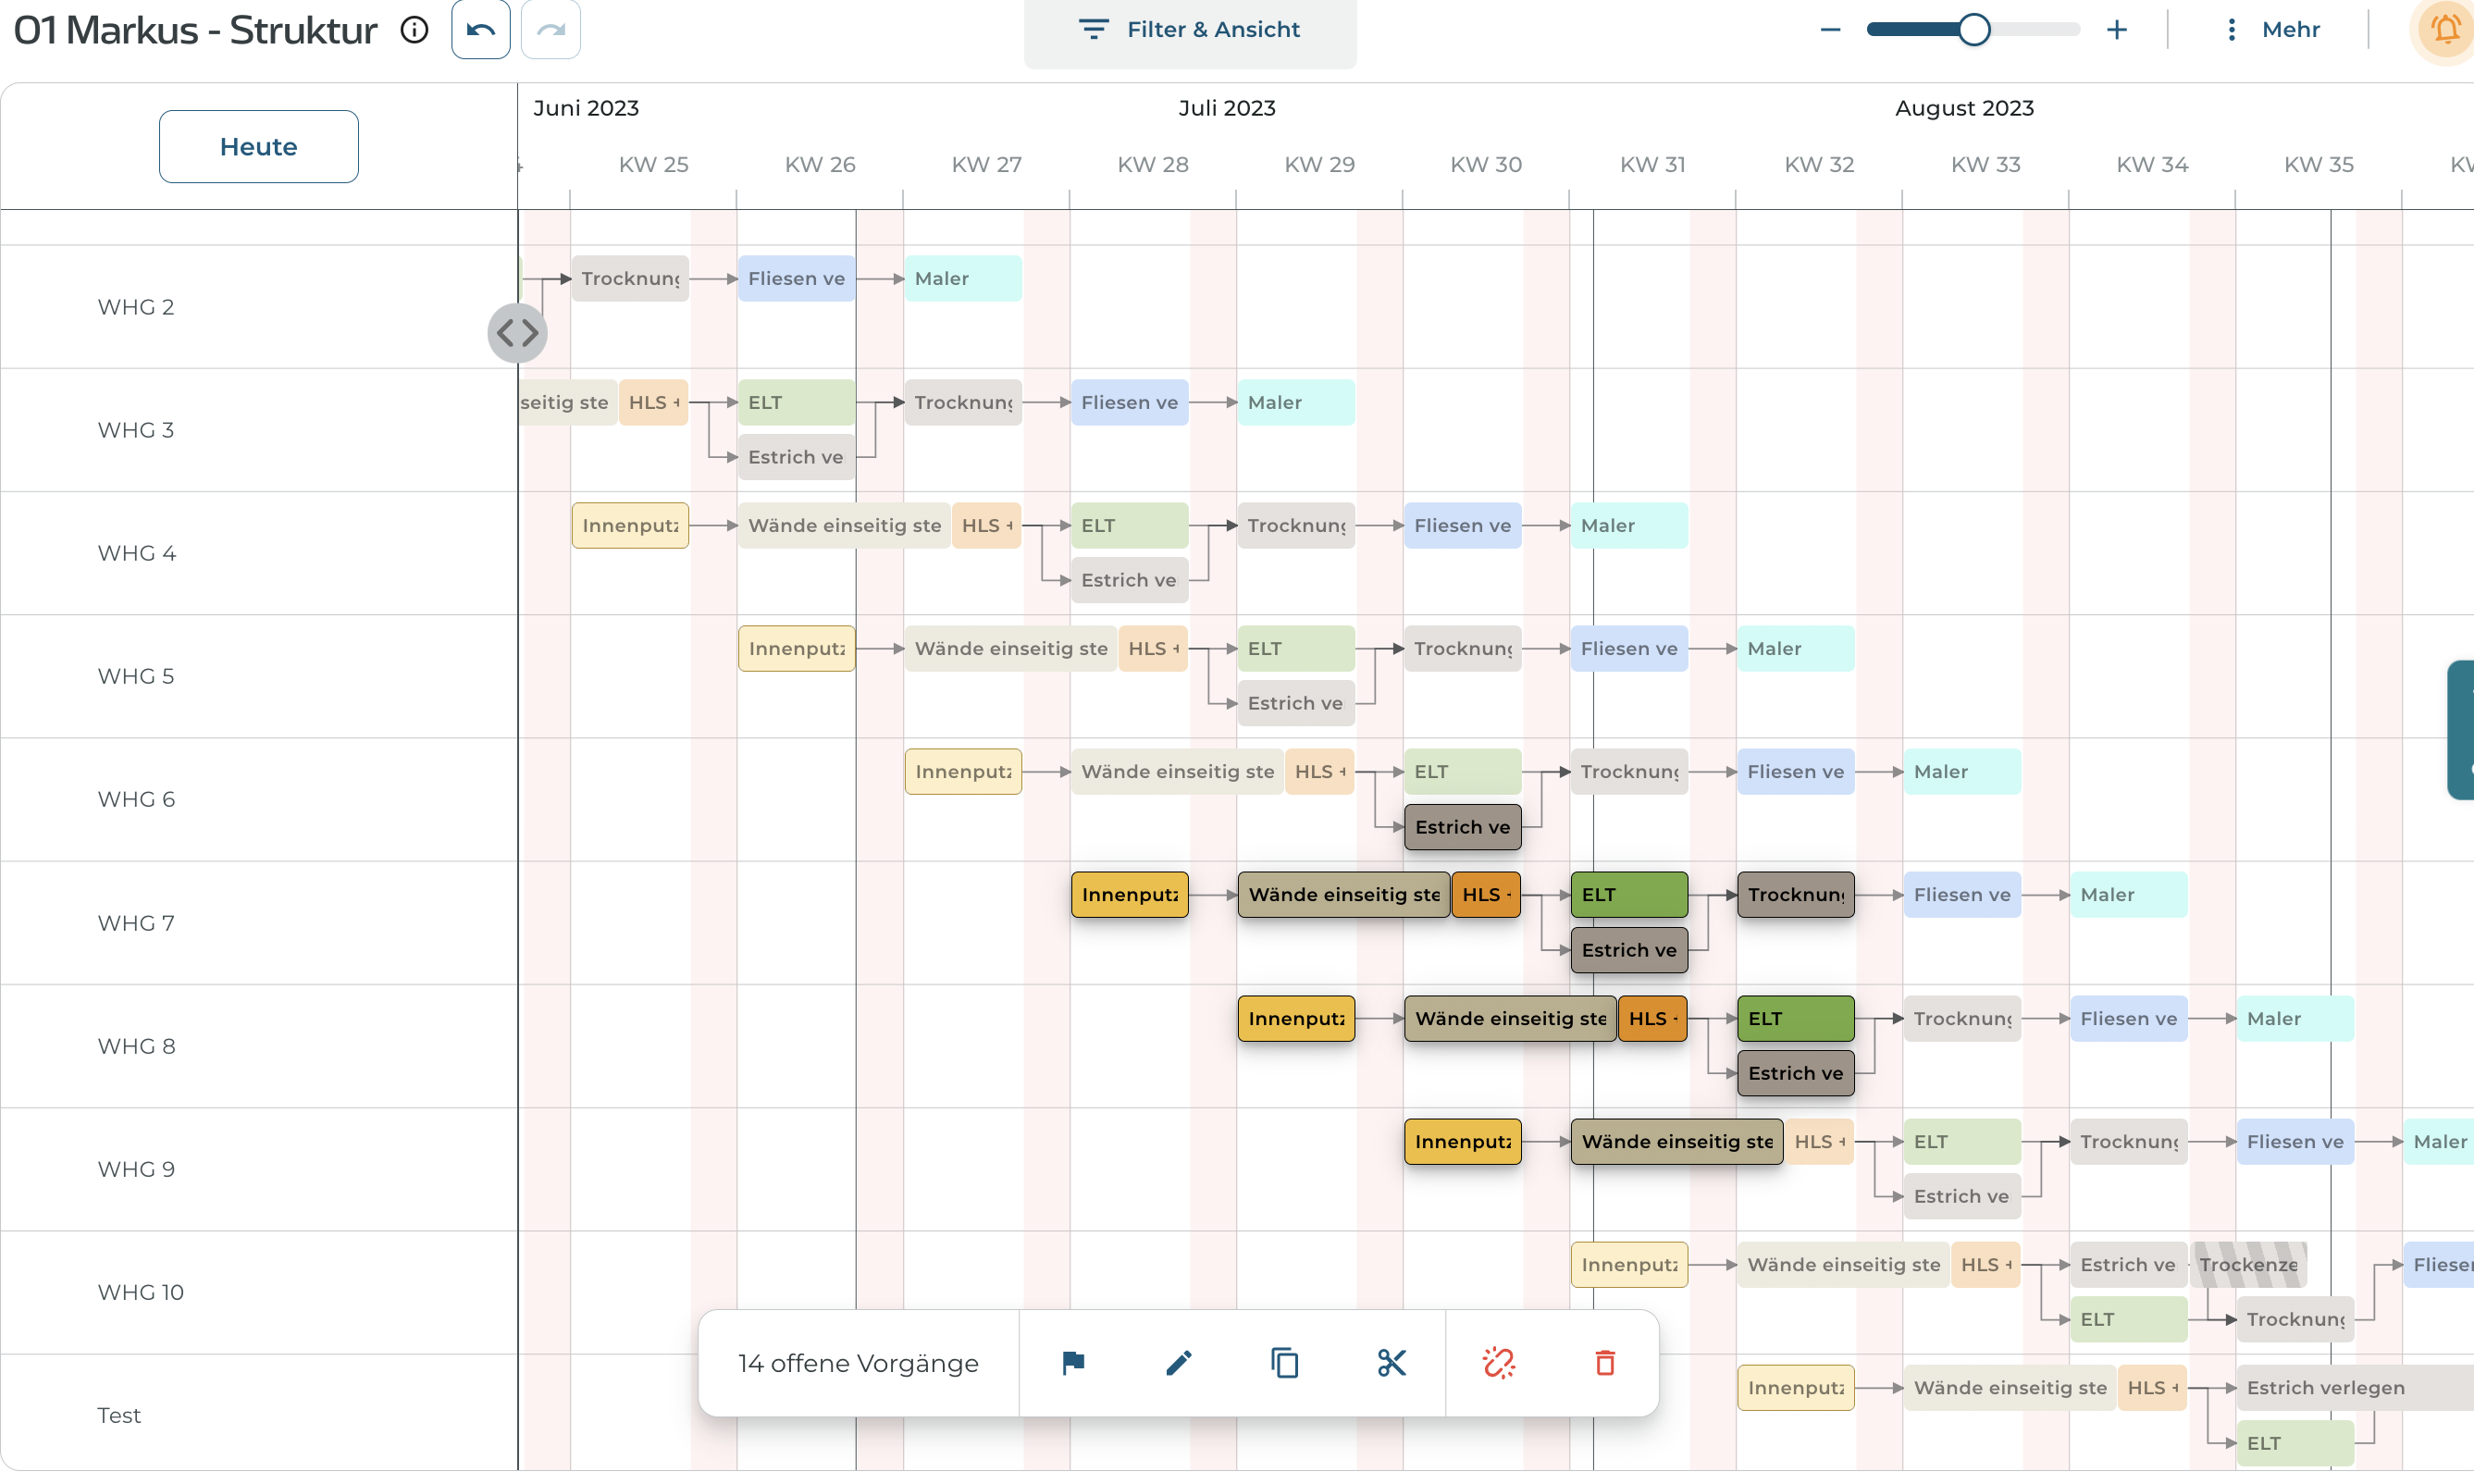Screen dimensions: 2474x1484
Task: Click the scissors cut icon
Action: click(x=1391, y=1362)
